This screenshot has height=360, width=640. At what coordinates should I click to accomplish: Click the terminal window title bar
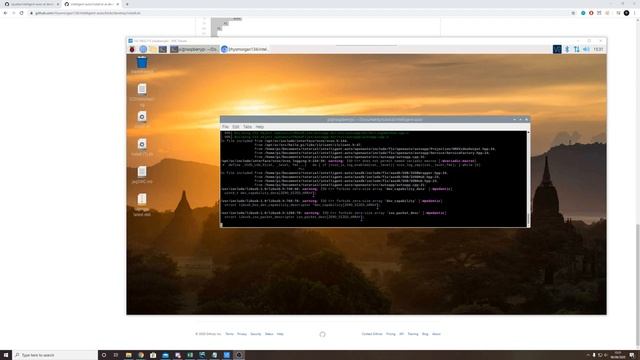coord(375,120)
